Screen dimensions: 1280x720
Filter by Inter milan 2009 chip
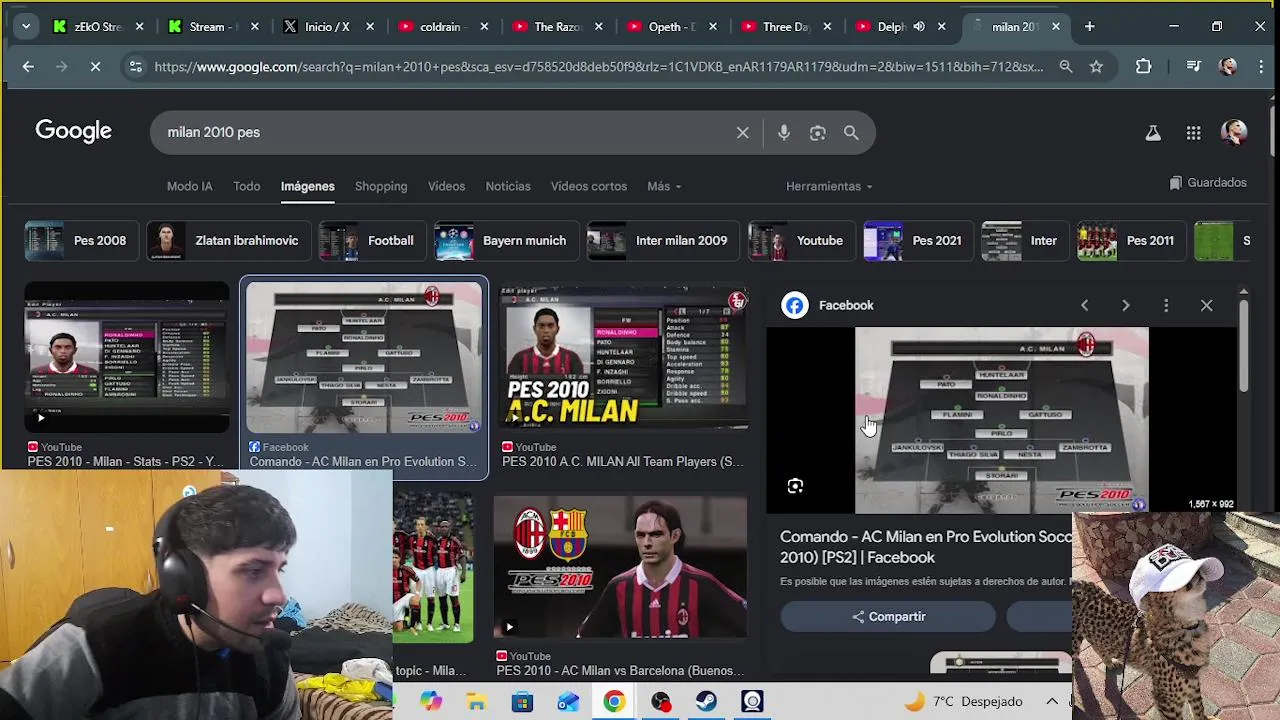(x=661, y=240)
